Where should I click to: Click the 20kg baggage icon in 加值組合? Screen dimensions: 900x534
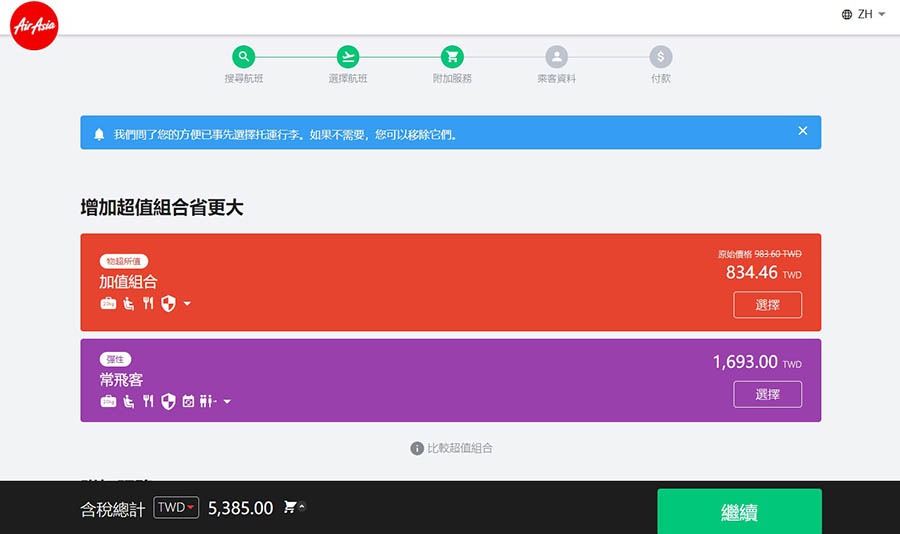tap(108, 304)
